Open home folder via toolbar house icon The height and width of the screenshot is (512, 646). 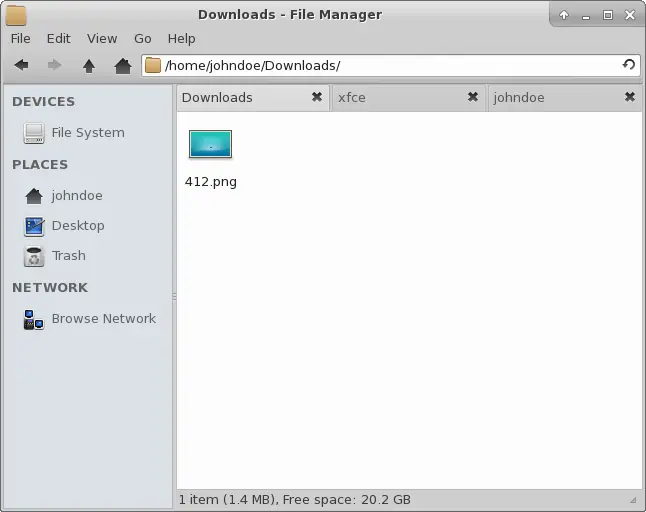coord(123,65)
